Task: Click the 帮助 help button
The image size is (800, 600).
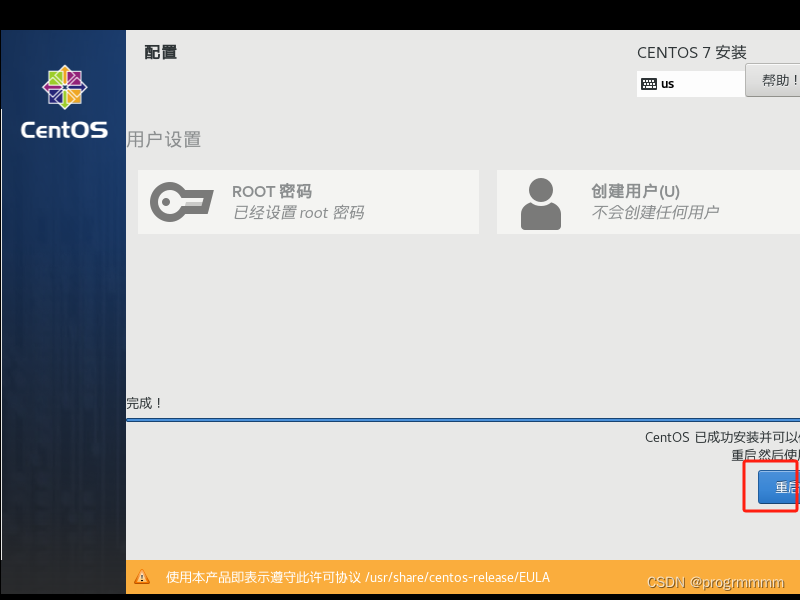Action: click(772, 81)
